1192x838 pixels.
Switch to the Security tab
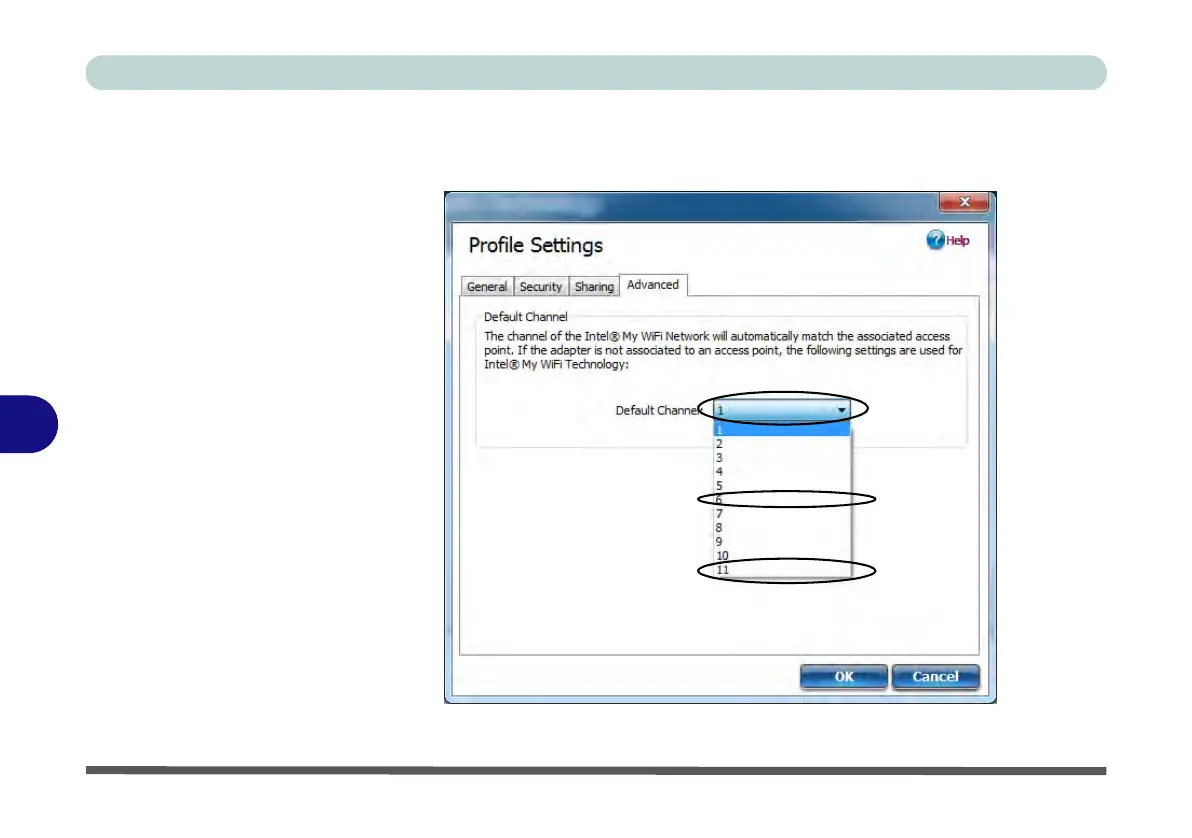tap(541, 287)
